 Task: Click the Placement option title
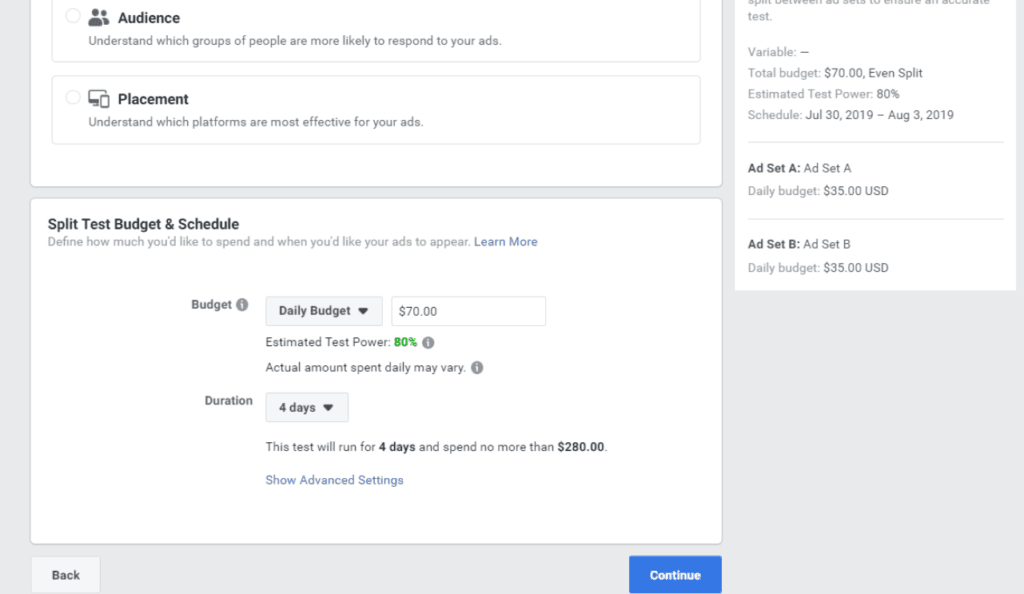(x=153, y=99)
